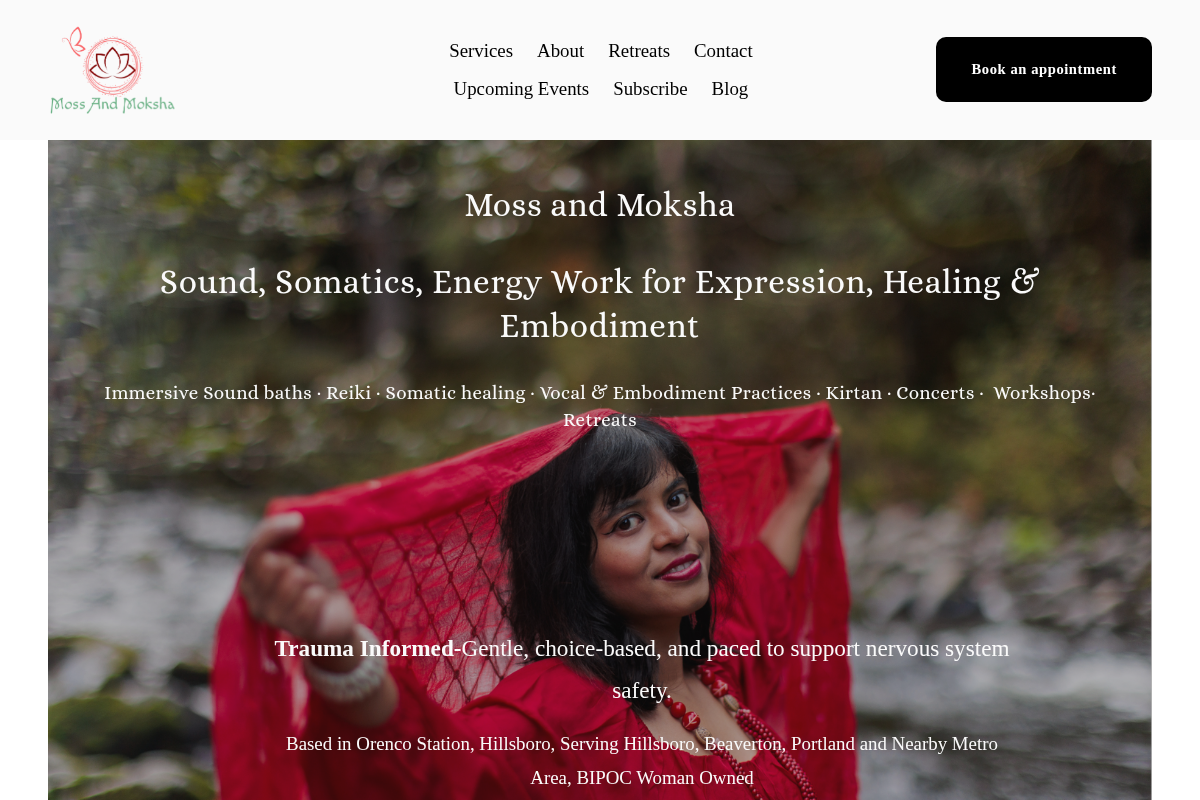Open the Blog page
Image resolution: width=1200 pixels, height=800 pixels.
pos(730,89)
